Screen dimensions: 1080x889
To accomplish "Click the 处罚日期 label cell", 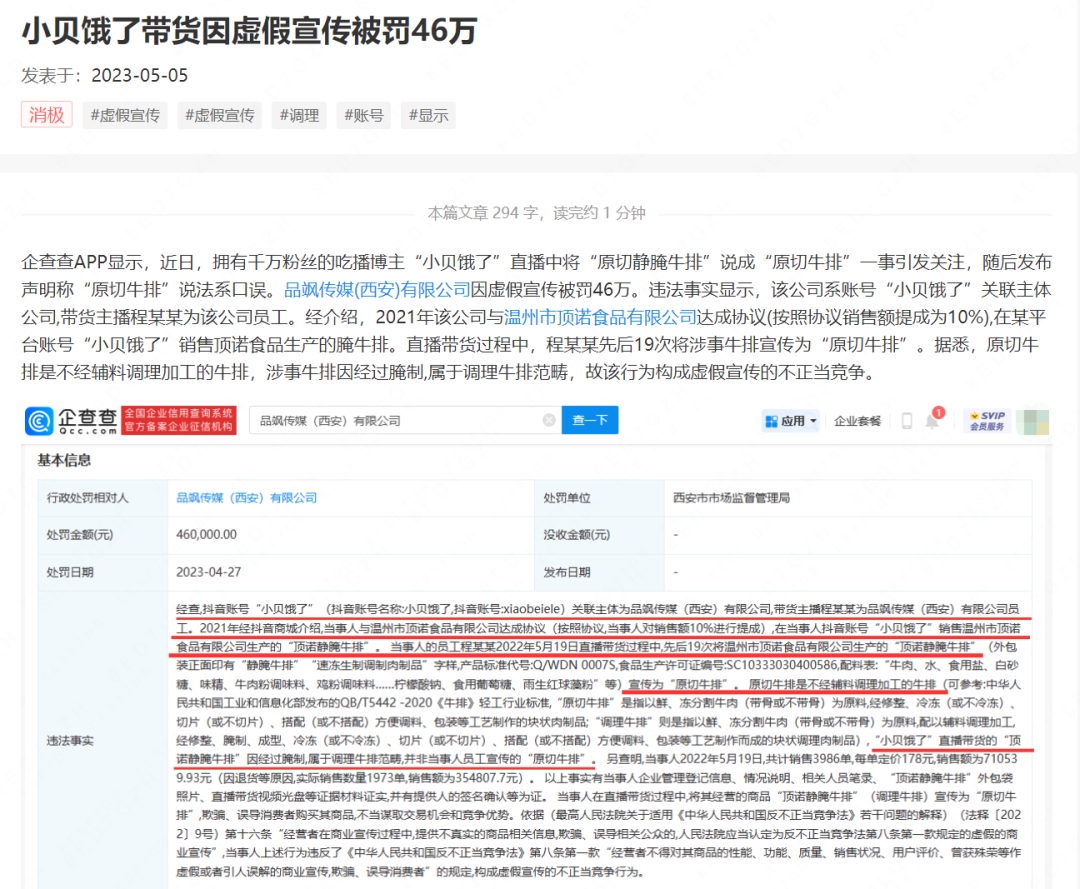I will [103, 572].
